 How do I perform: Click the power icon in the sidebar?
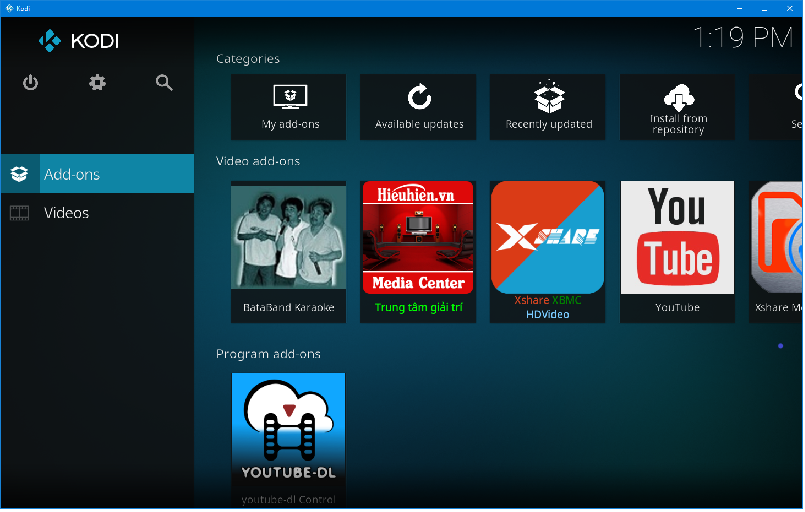pos(30,83)
